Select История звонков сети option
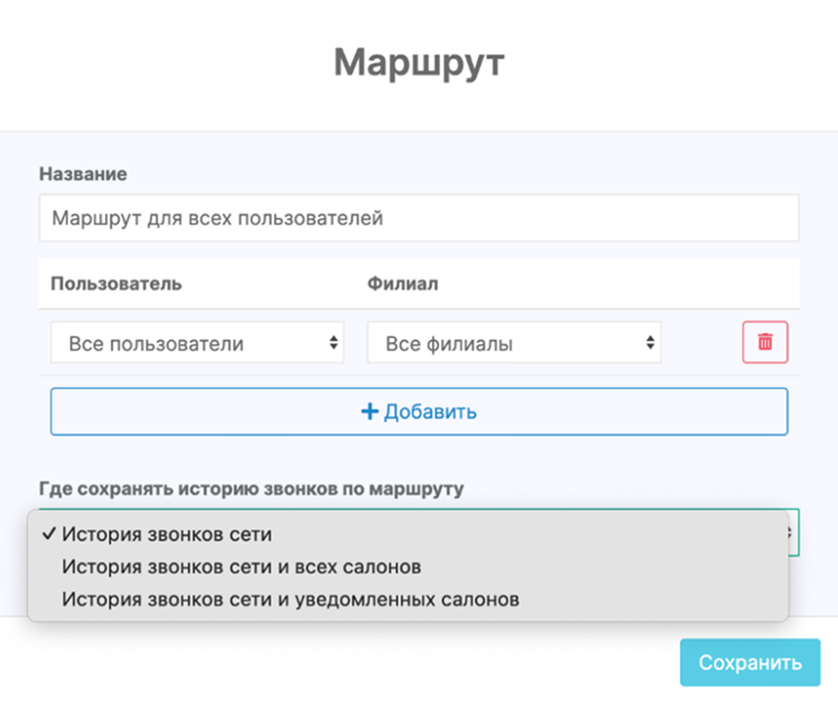This screenshot has width=838, height=705. [166, 534]
